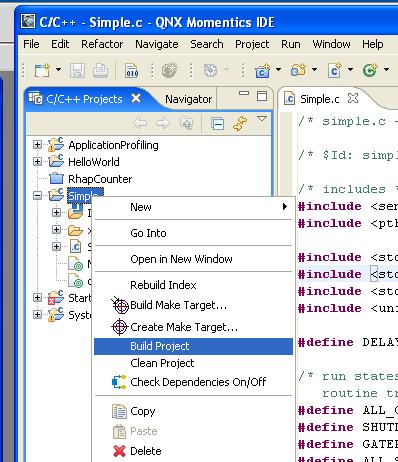This screenshot has width=398, height=462.
Task: Click the New C file toolbar icon
Action: click(x=334, y=70)
